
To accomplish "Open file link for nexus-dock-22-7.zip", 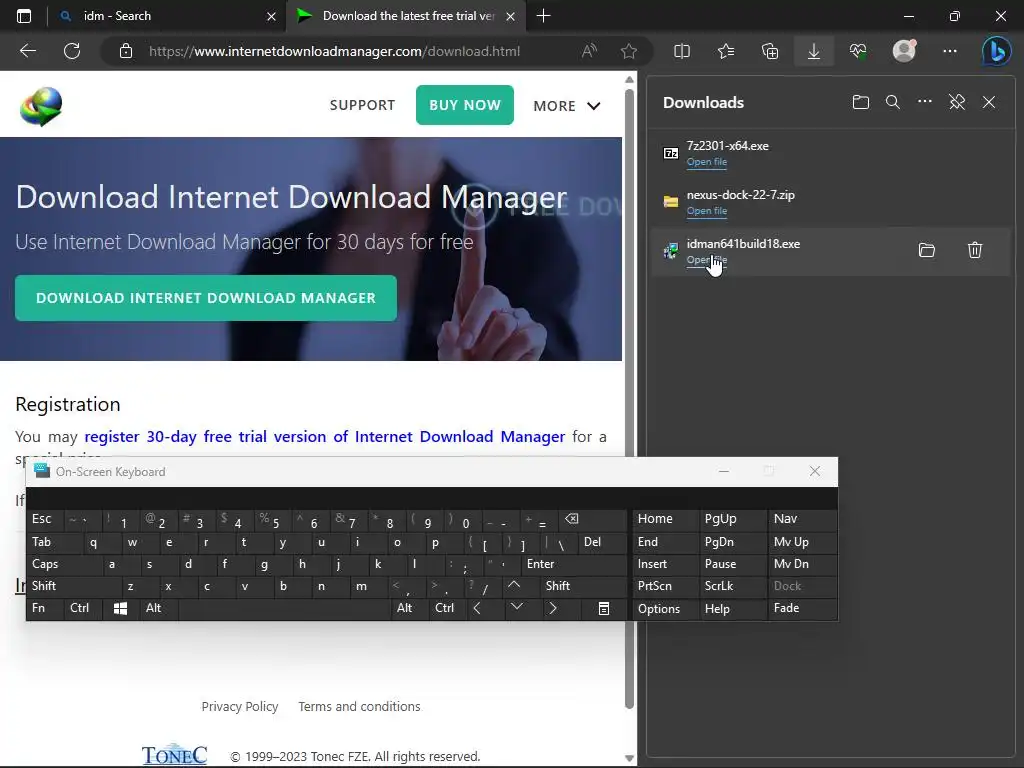I will click(707, 211).
